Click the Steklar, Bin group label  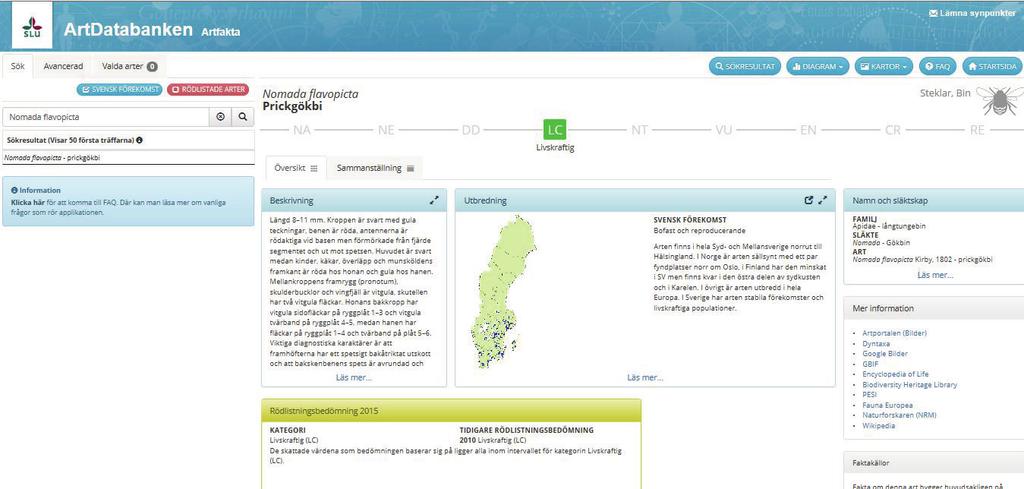(945, 93)
